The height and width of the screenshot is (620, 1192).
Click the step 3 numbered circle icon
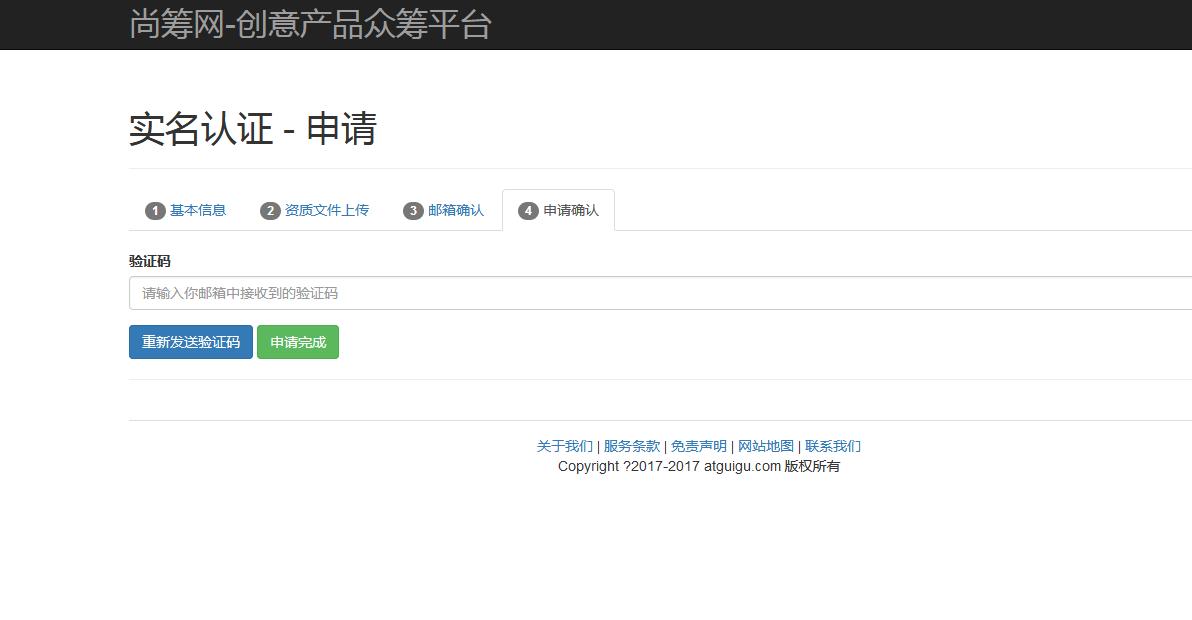pos(413,210)
